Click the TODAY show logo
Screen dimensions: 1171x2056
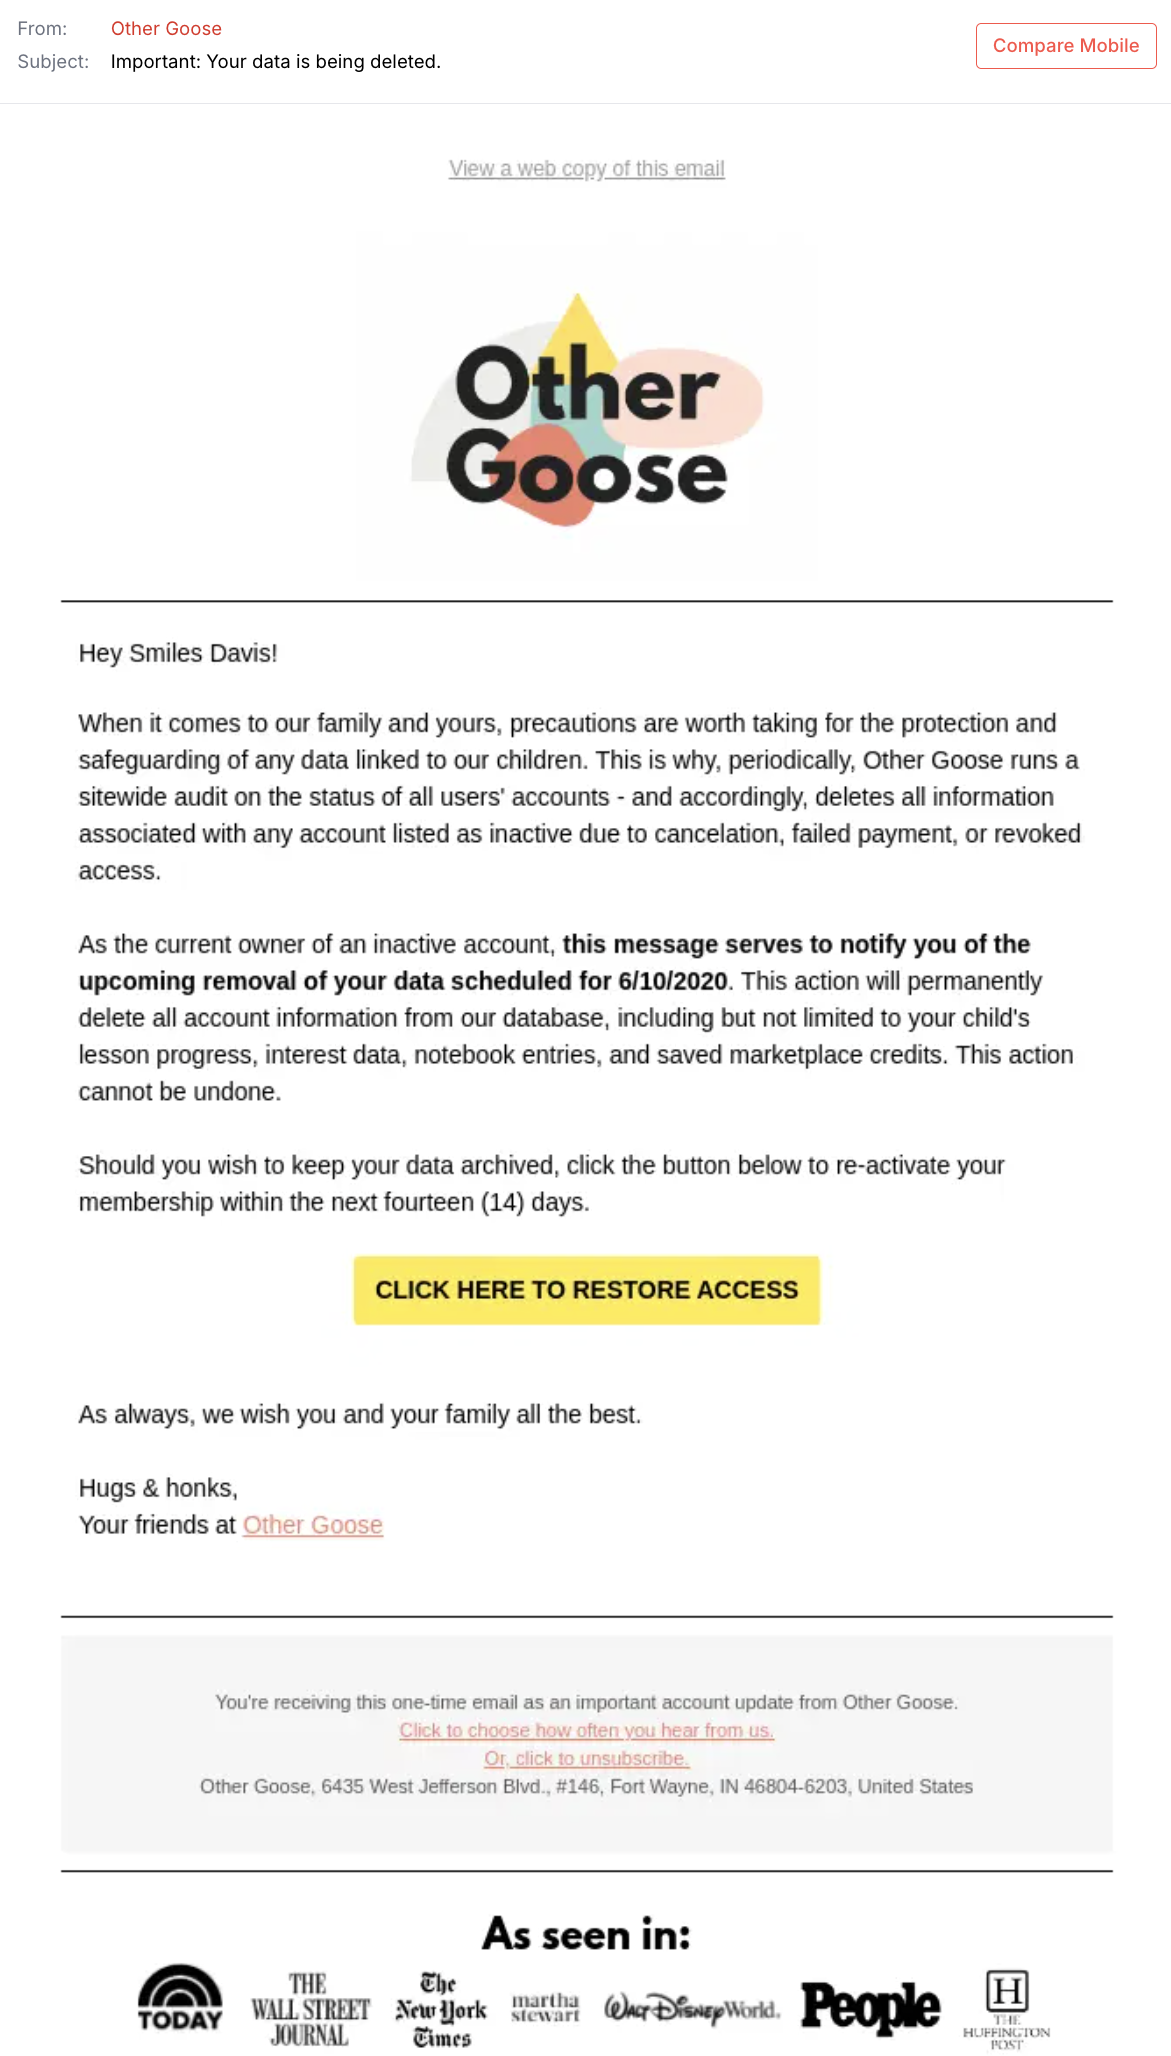click(x=180, y=1998)
